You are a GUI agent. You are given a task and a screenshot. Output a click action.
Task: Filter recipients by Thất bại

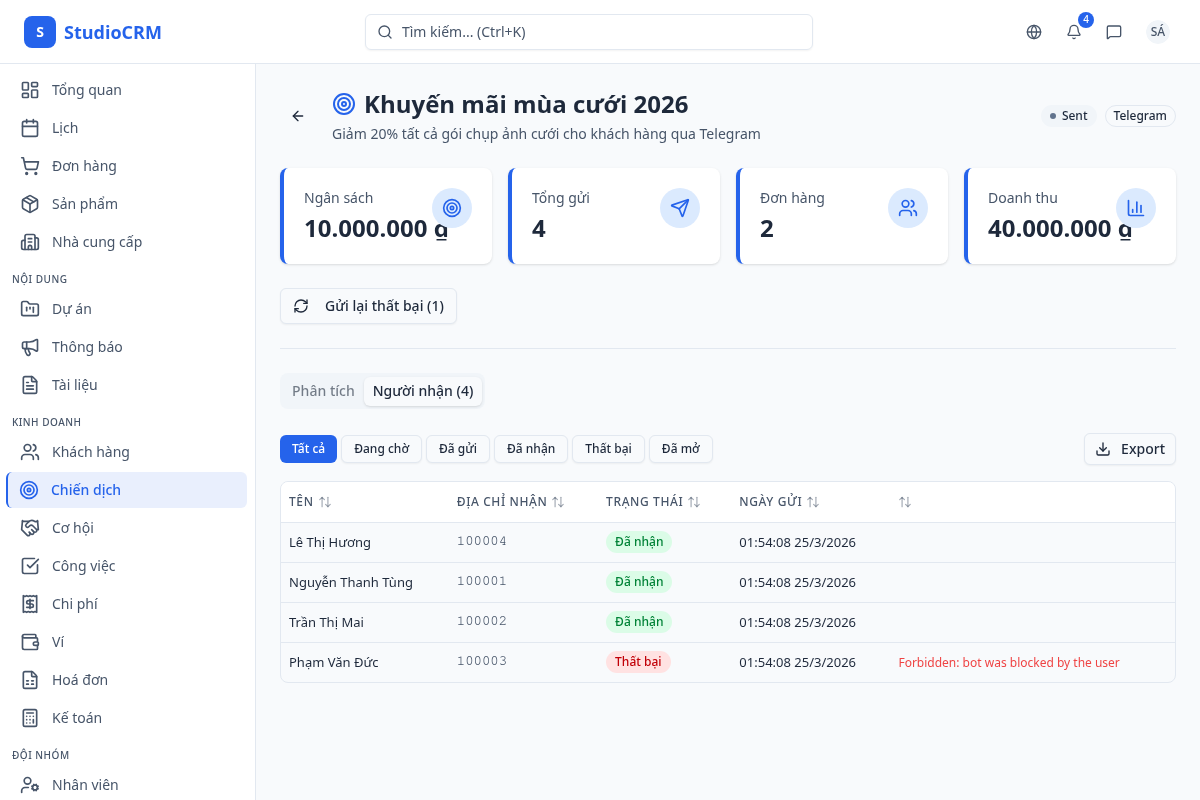coord(608,449)
